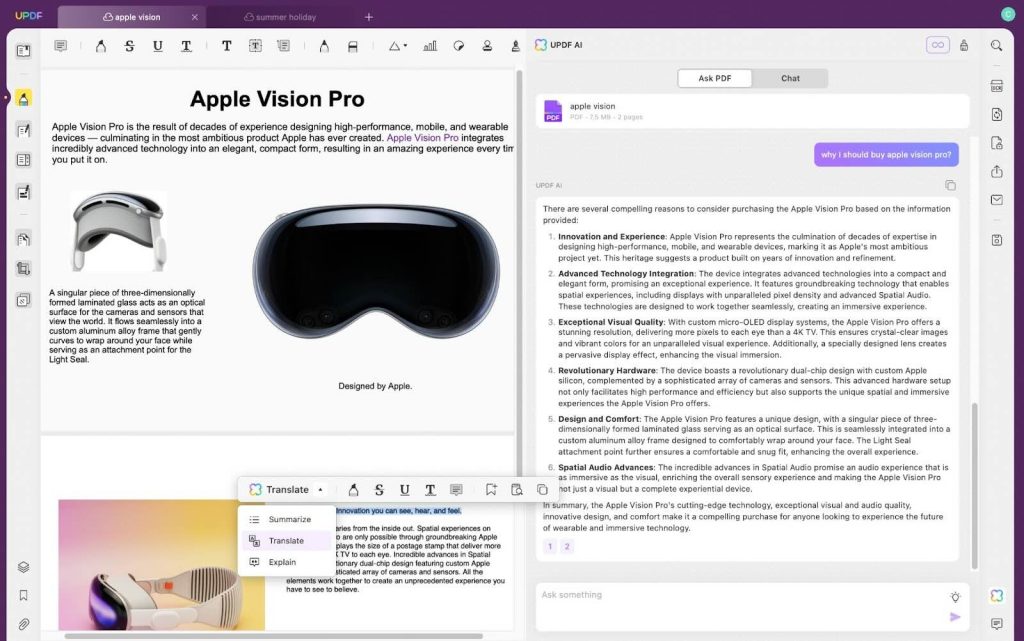
Task: Toggle the unlimited infinity button in AI panel
Action: pos(937,45)
